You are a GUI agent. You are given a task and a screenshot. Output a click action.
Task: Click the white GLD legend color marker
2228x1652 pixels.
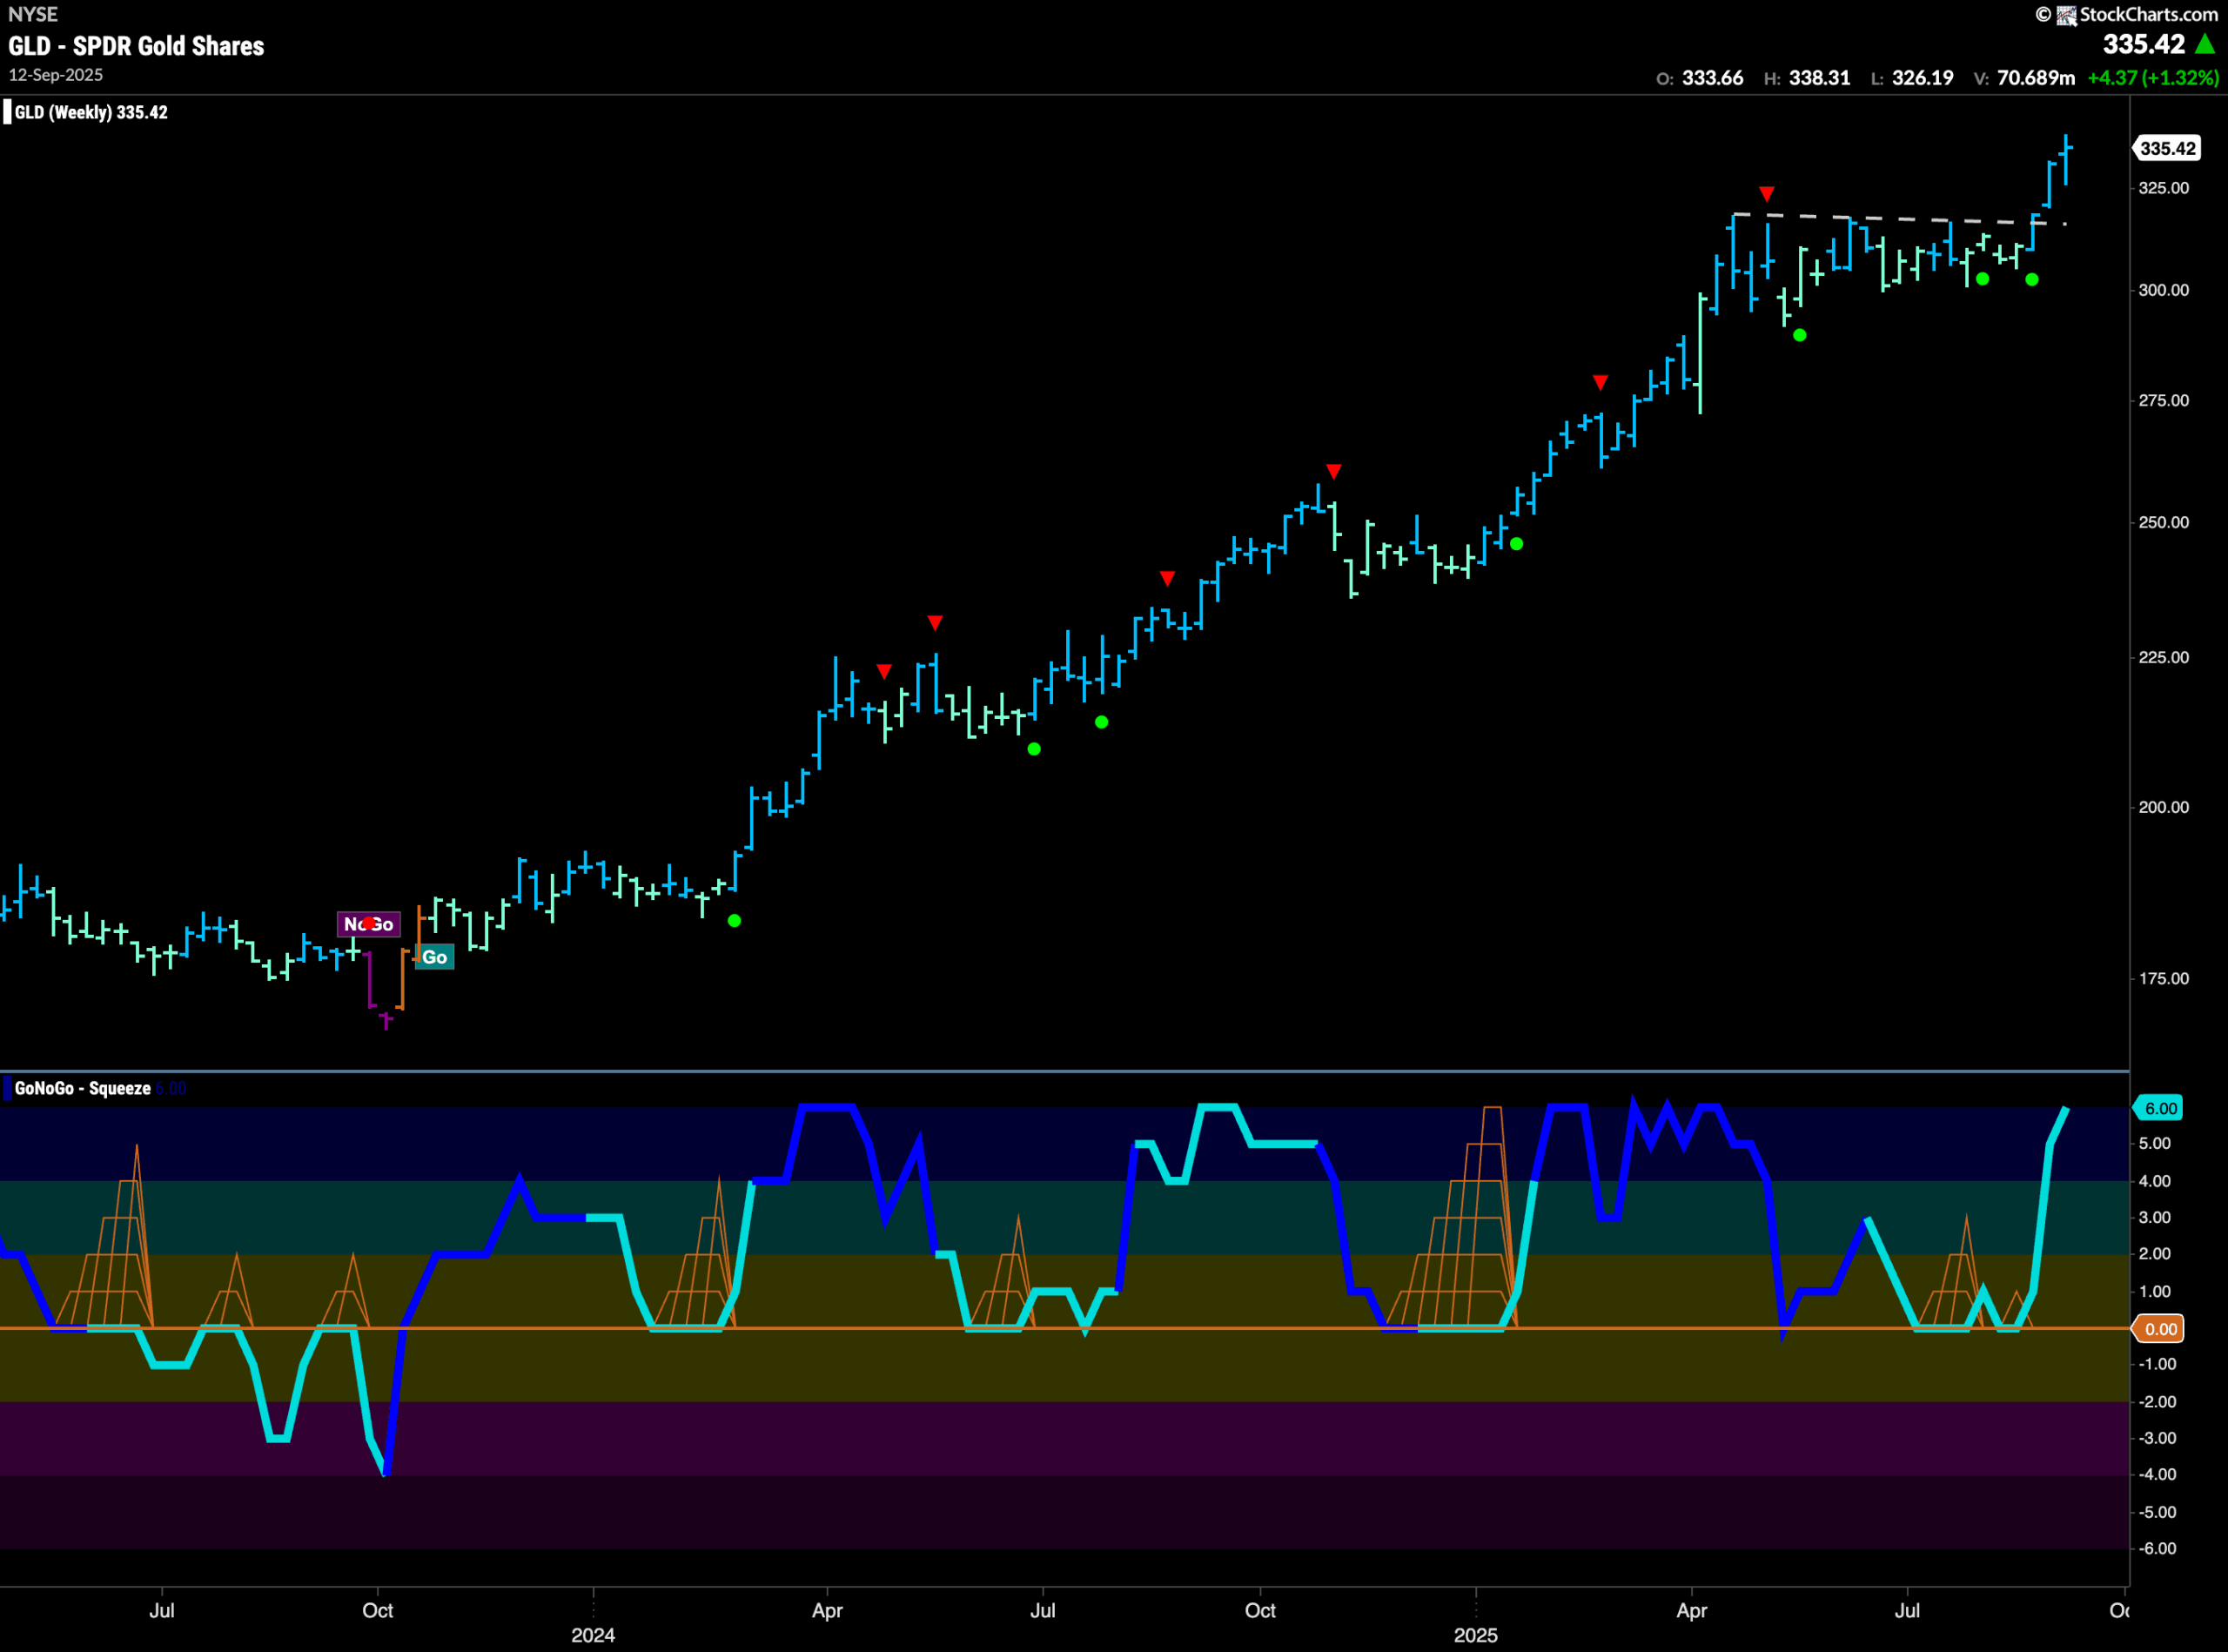click(7, 112)
